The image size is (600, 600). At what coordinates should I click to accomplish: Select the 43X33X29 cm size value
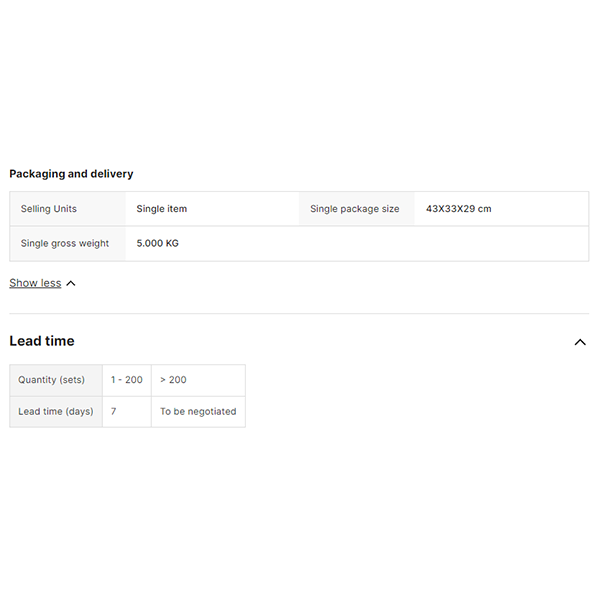(x=459, y=209)
